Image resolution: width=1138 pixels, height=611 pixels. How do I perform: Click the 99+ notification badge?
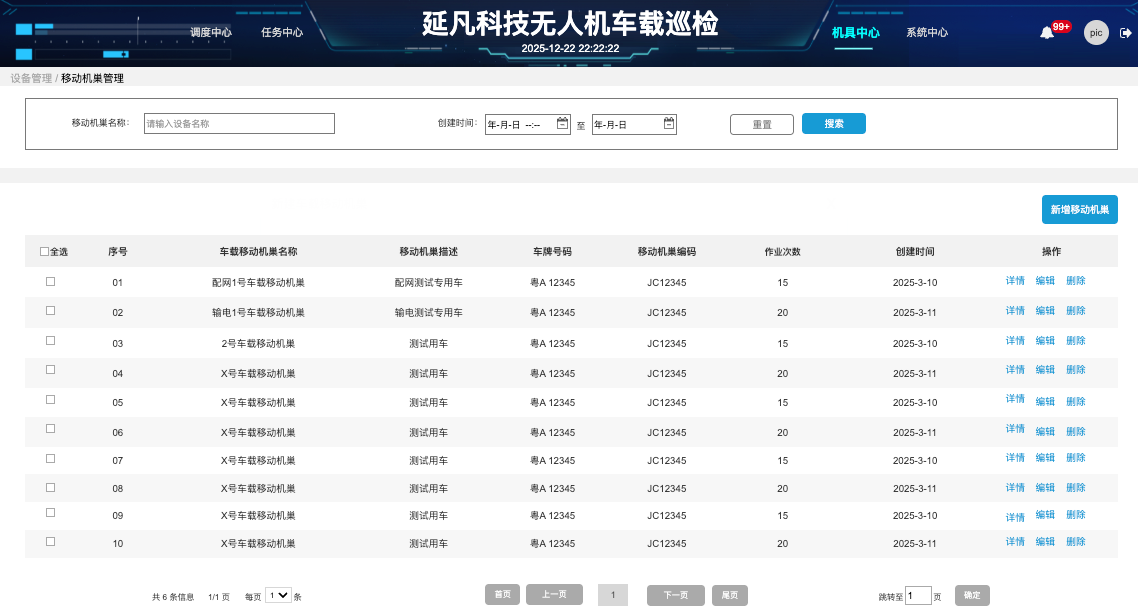[x=1061, y=26]
